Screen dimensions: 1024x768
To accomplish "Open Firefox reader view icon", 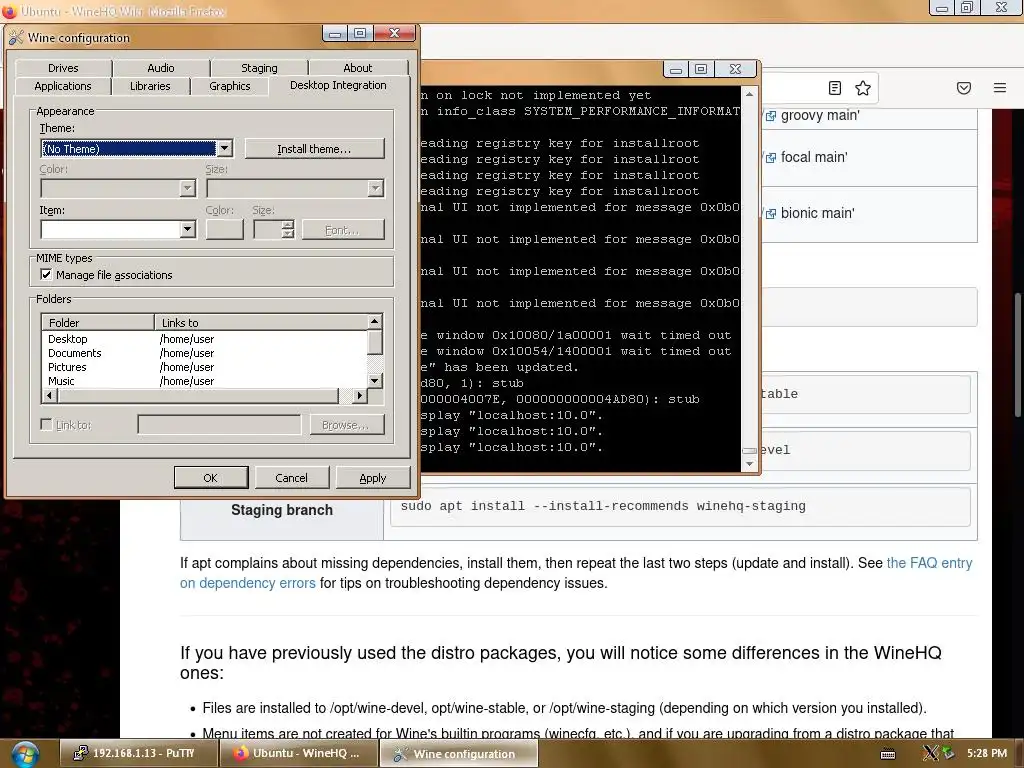I will (x=834, y=88).
